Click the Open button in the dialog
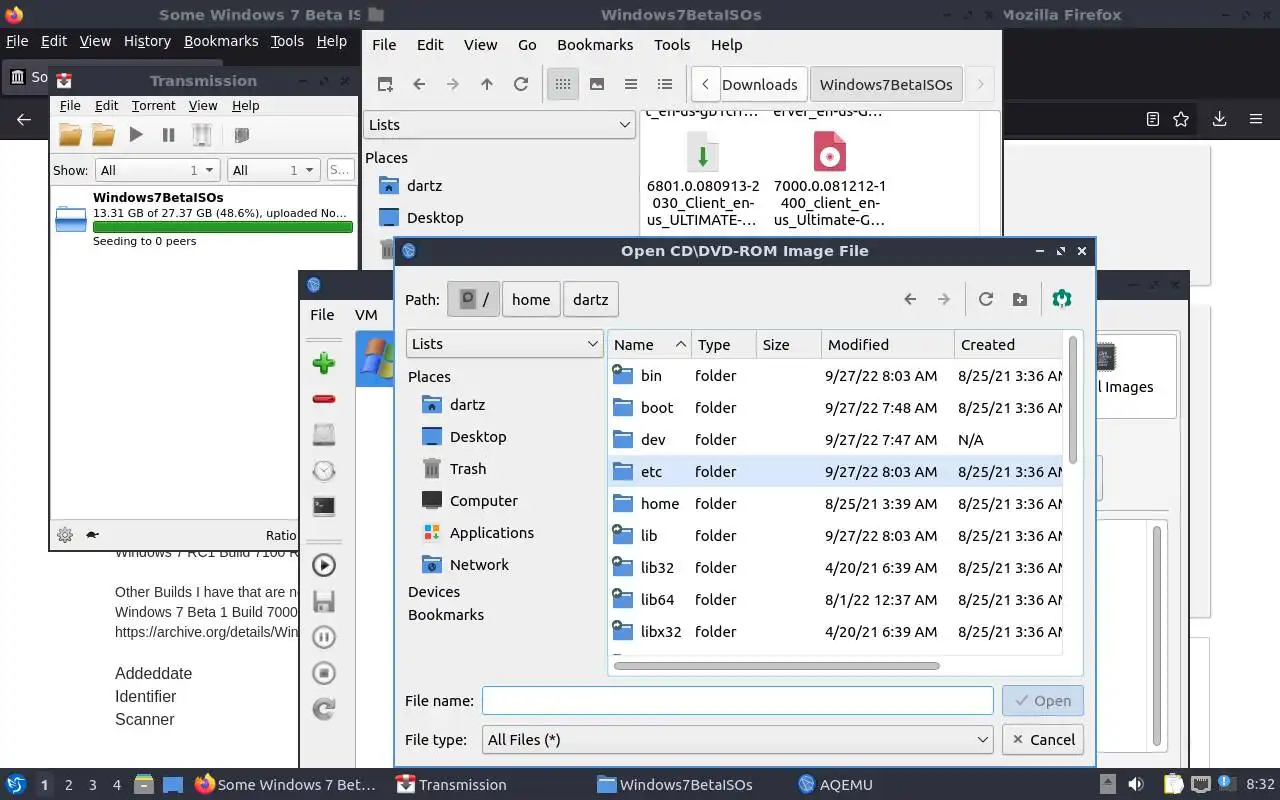The width and height of the screenshot is (1280, 800). [x=1042, y=701]
